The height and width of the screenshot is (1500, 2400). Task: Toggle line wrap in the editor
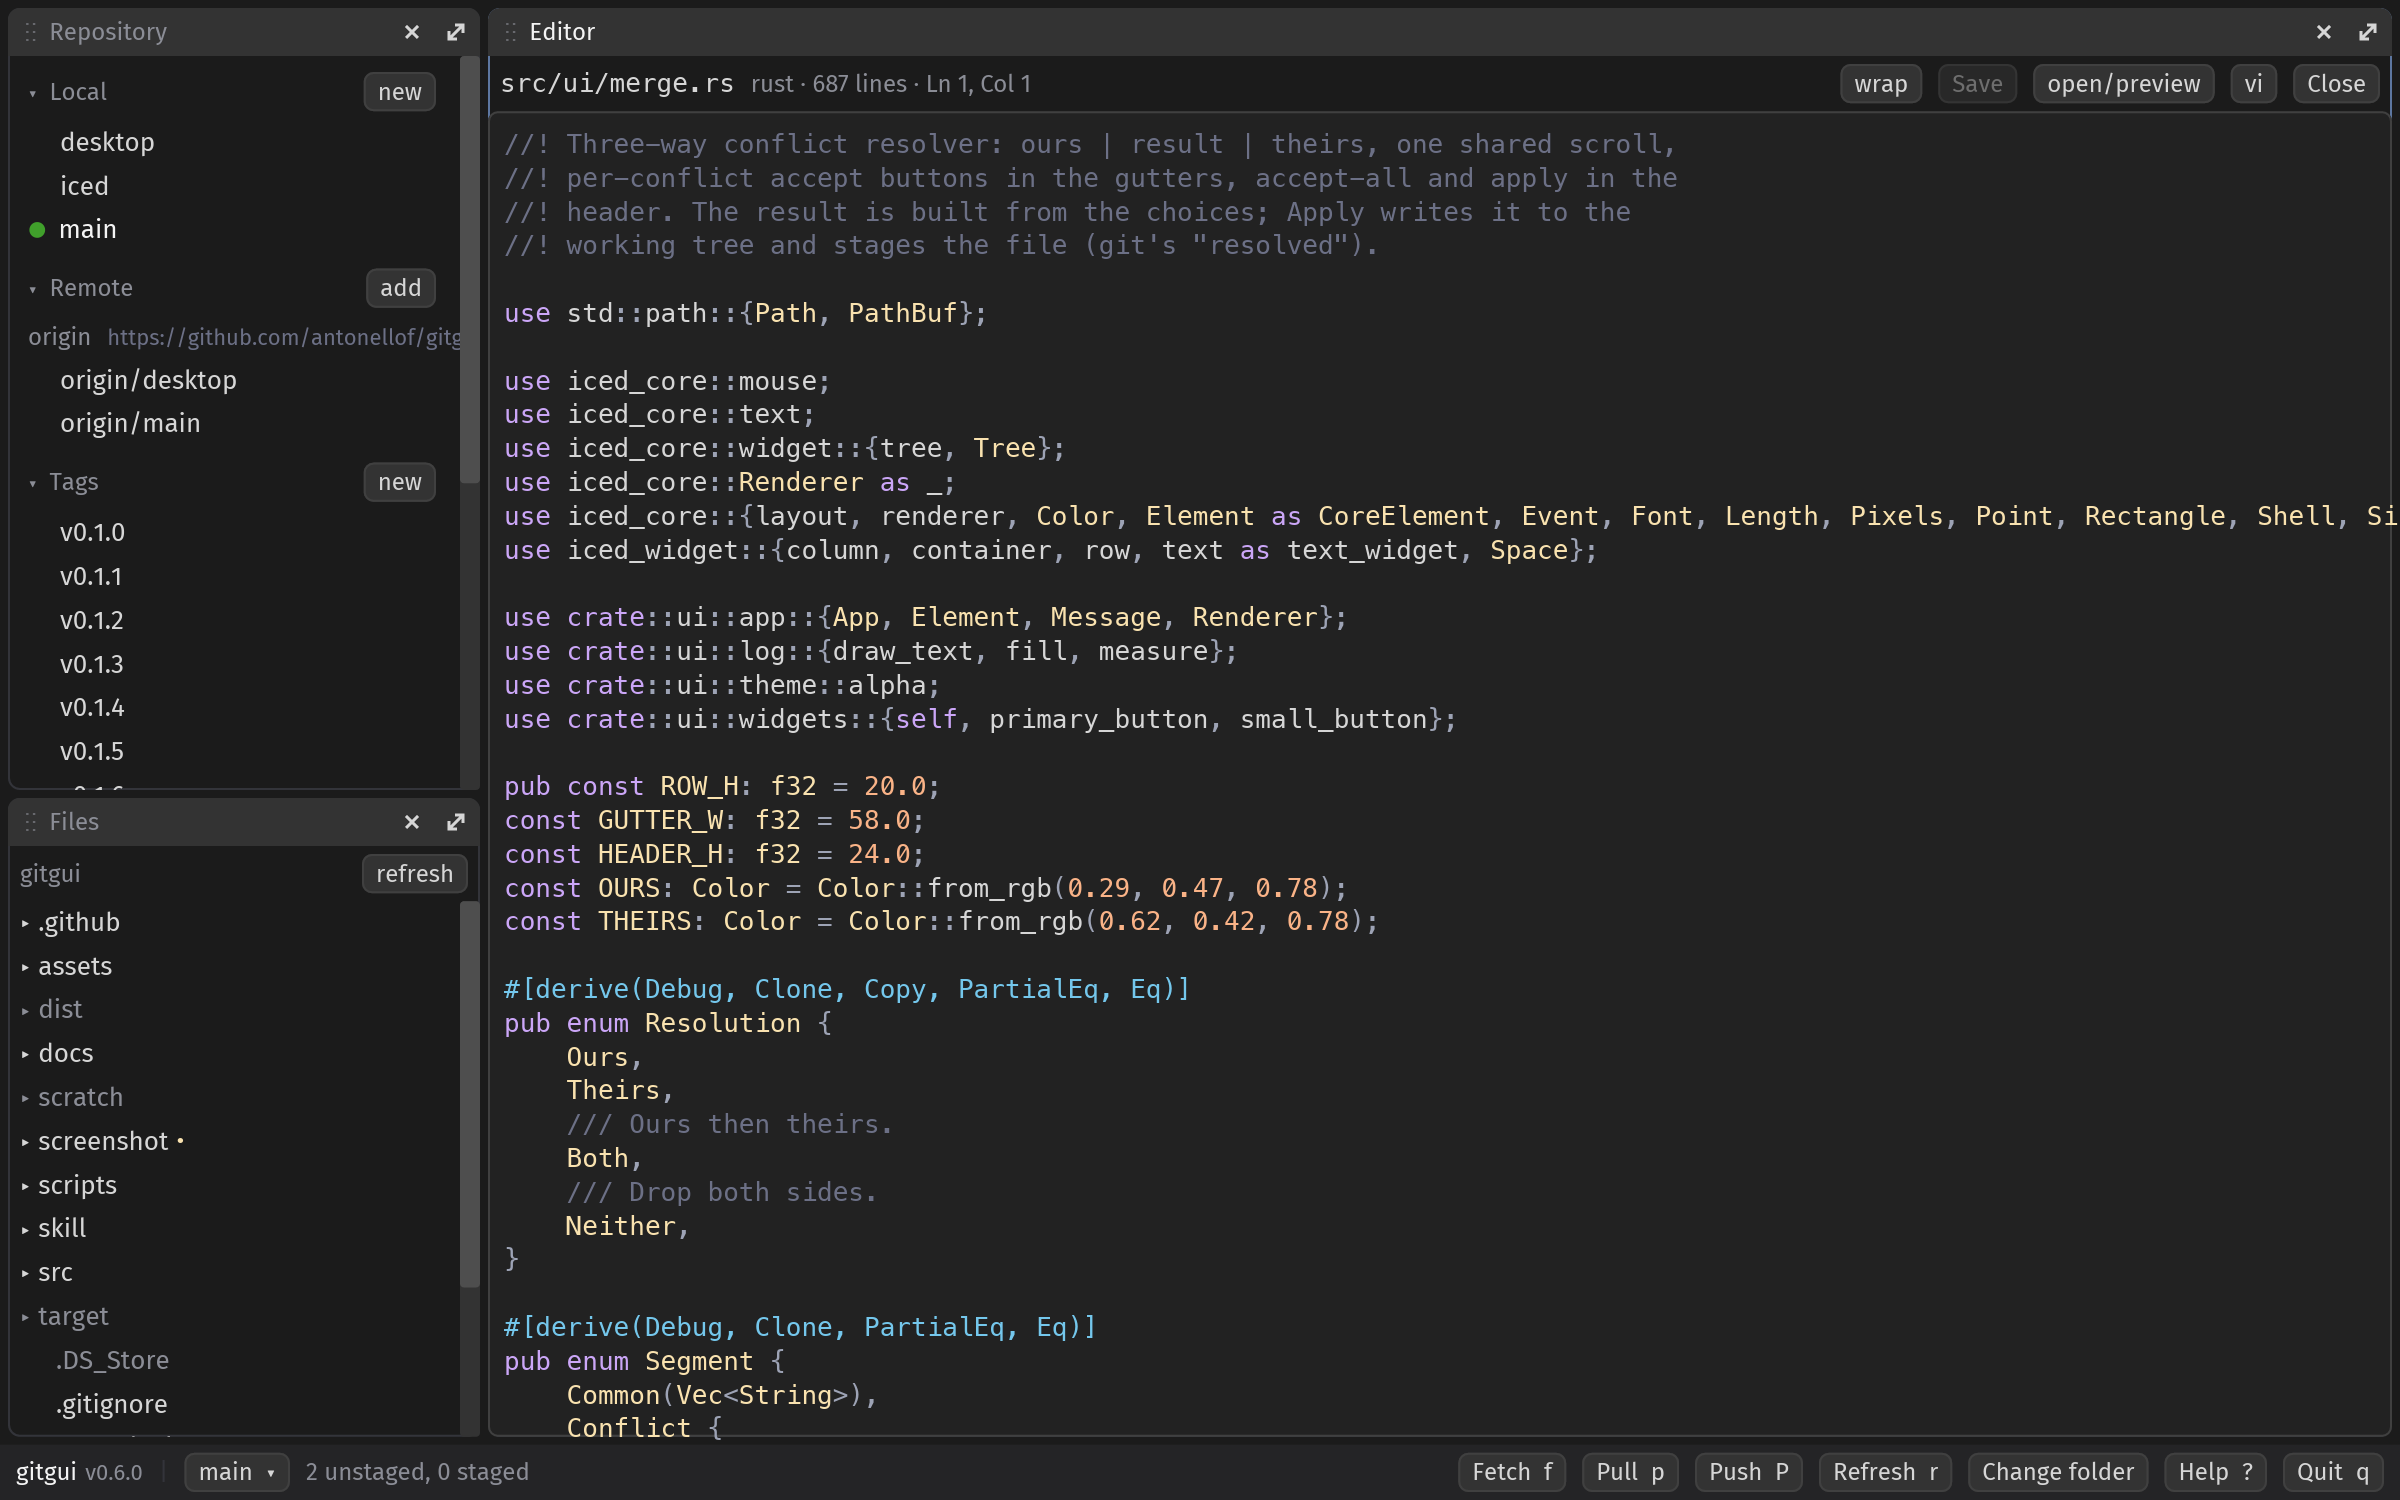click(1880, 84)
